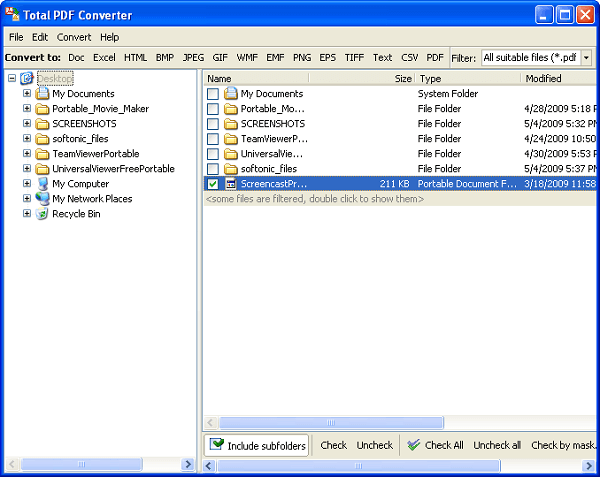
Task: Click the SCREENSHOTS folder icon in file list
Action: [x=231, y=124]
